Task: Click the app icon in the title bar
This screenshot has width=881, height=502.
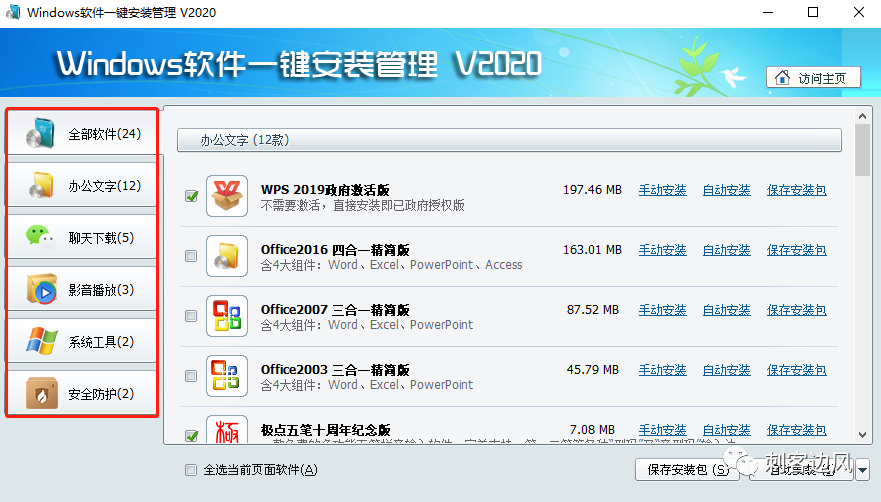Action: click(13, 12)
